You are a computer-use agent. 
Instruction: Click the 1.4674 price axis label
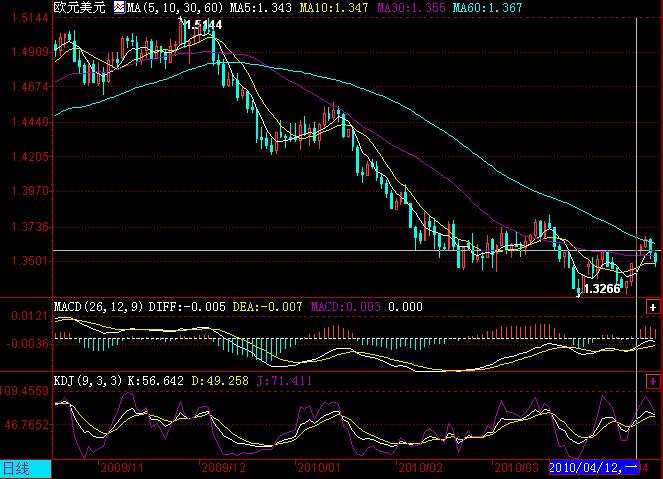(30, 87)
